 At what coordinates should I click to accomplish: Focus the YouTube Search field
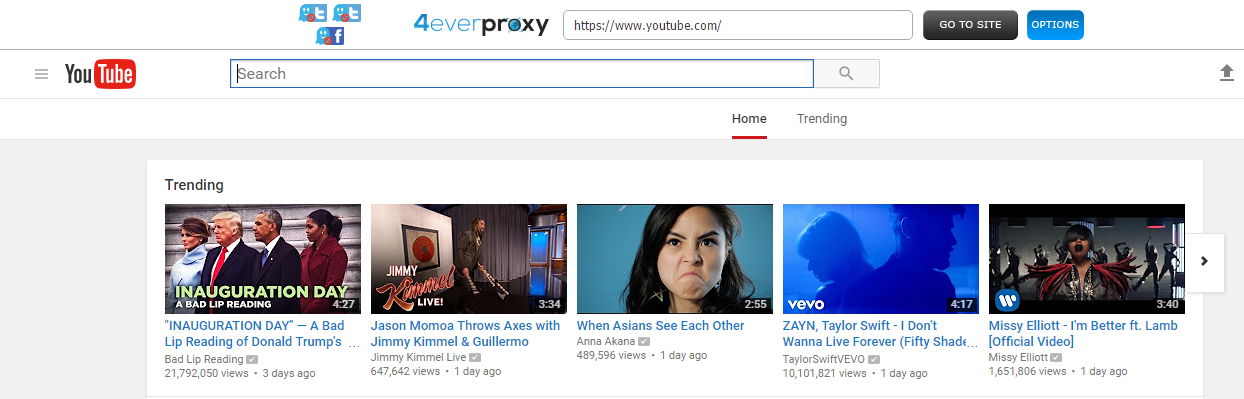[522, 74]
